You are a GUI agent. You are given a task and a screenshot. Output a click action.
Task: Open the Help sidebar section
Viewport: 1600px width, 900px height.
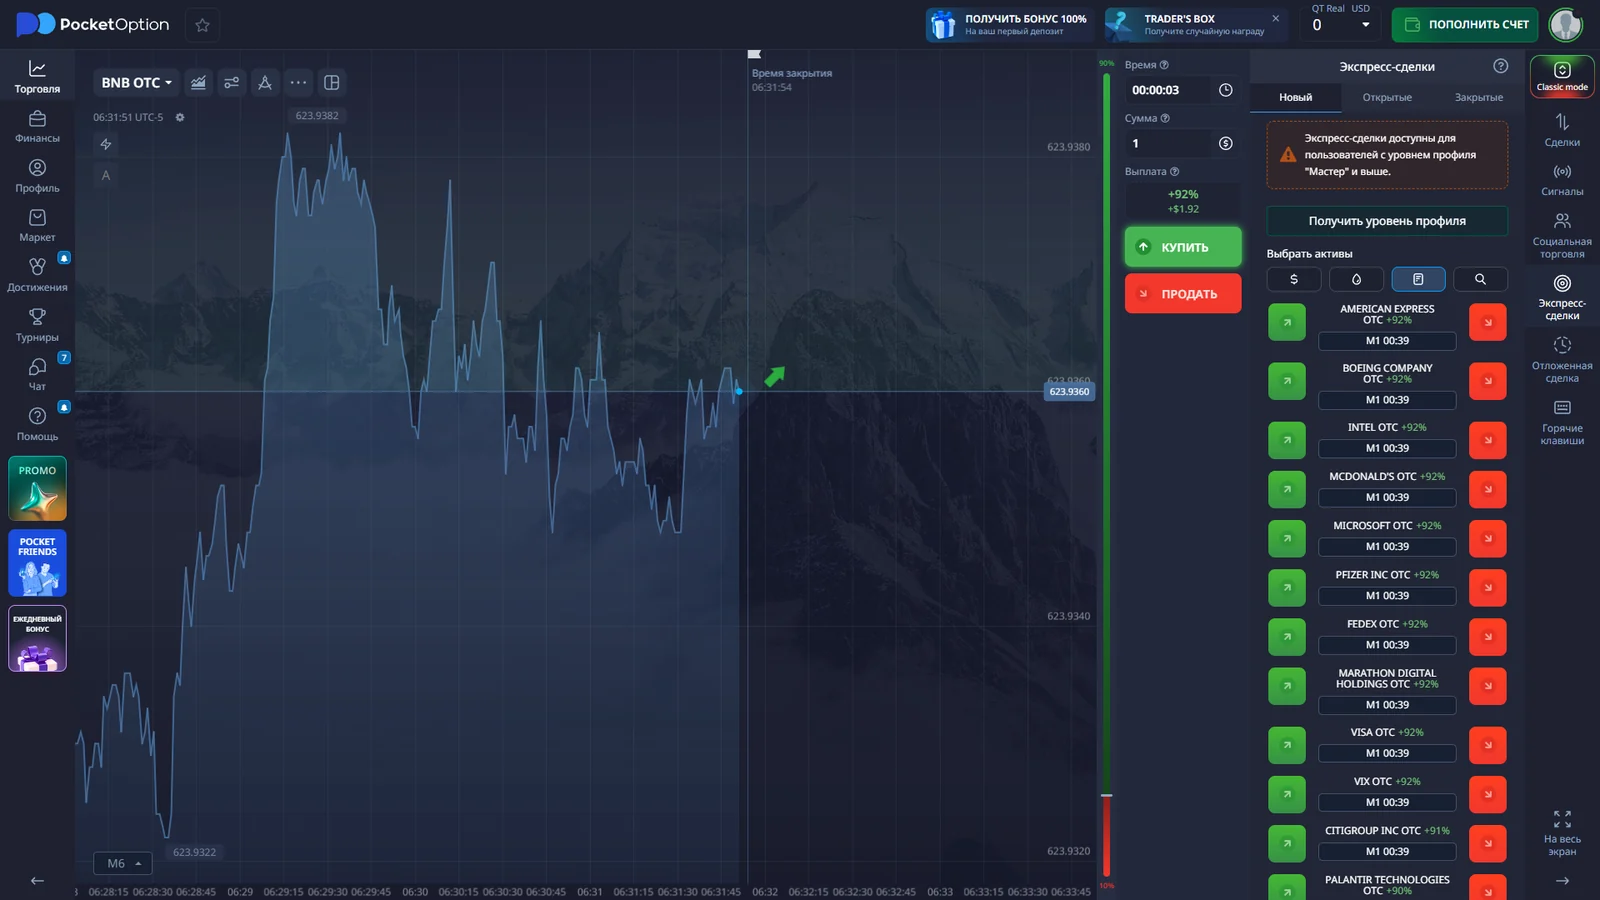[x=37, y=424]
